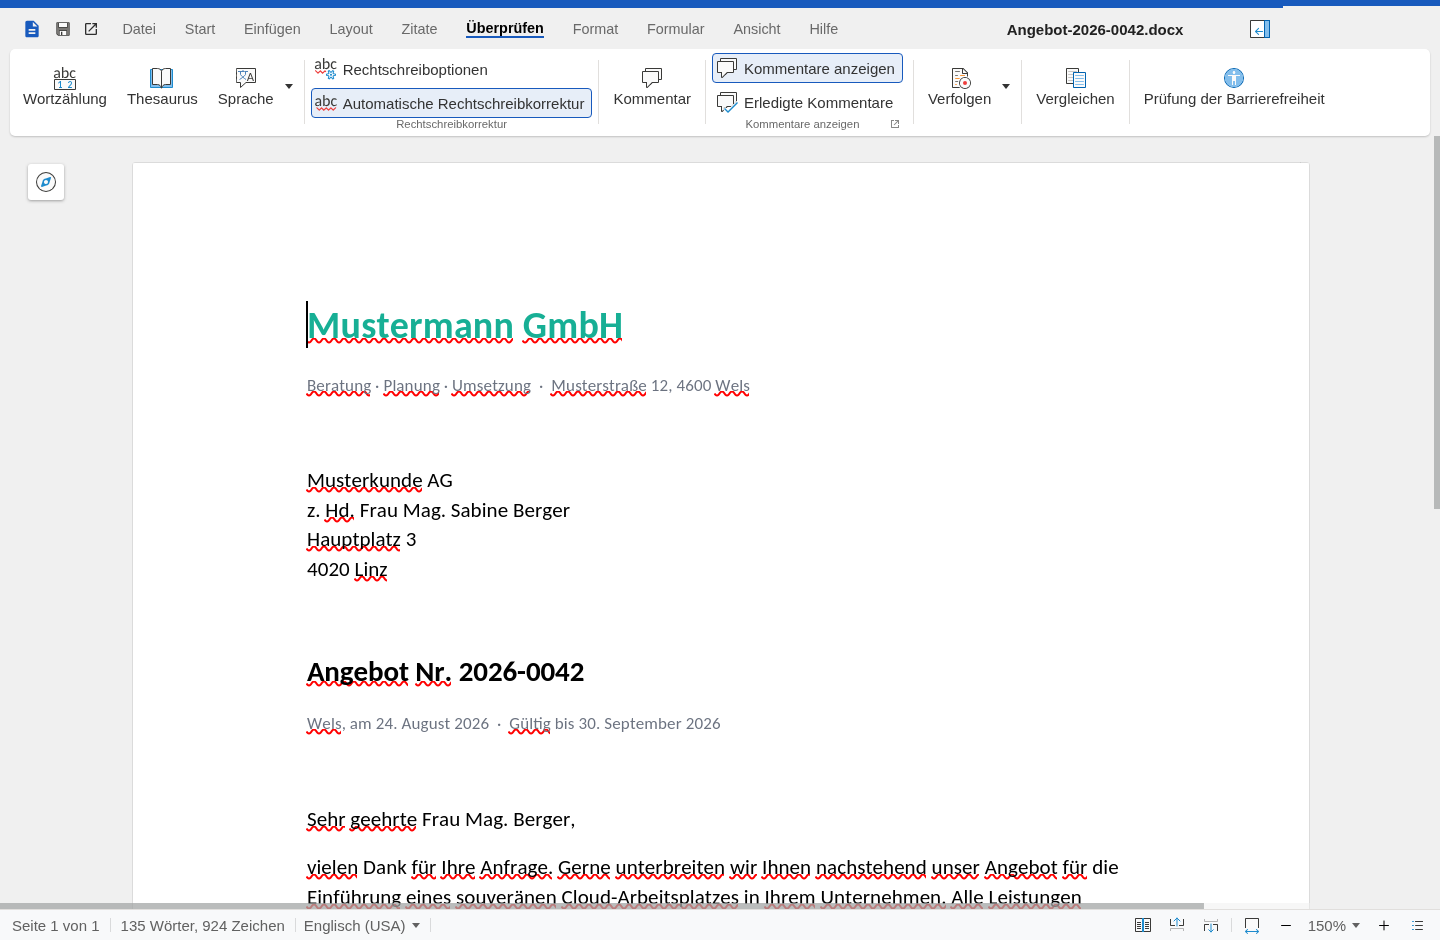Click the Mustermann GmbH heading

[x=465, y=326]
